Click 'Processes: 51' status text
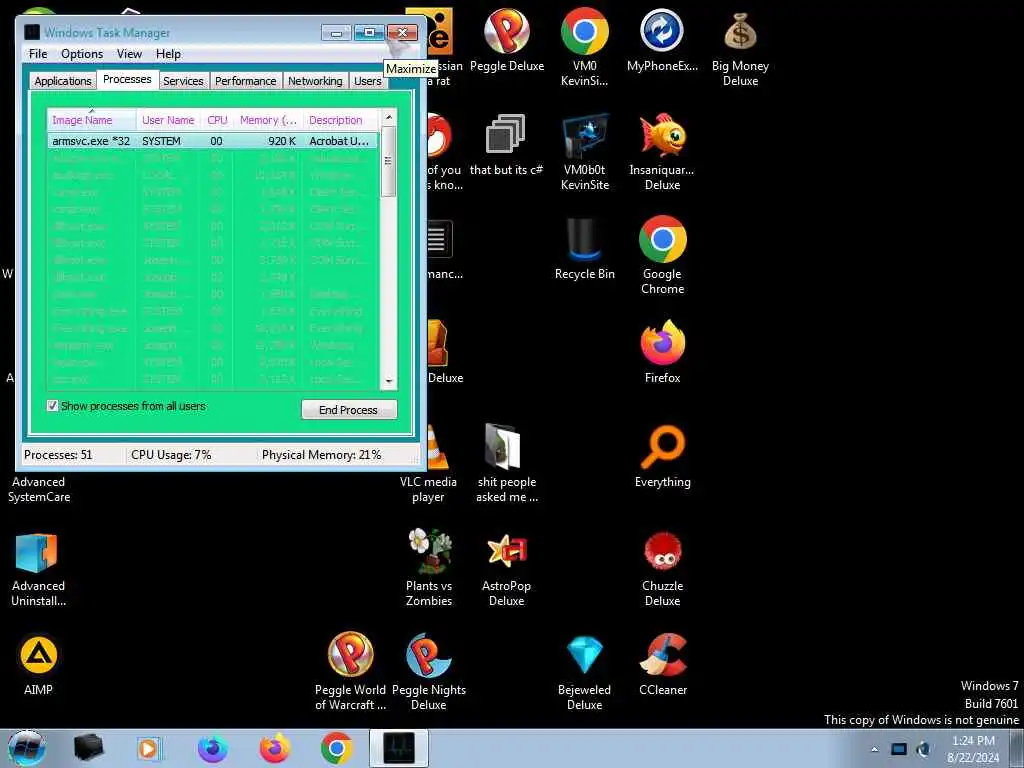This screenshot has width=1024, height=768. pyautogui.click(x=58, y=455)
